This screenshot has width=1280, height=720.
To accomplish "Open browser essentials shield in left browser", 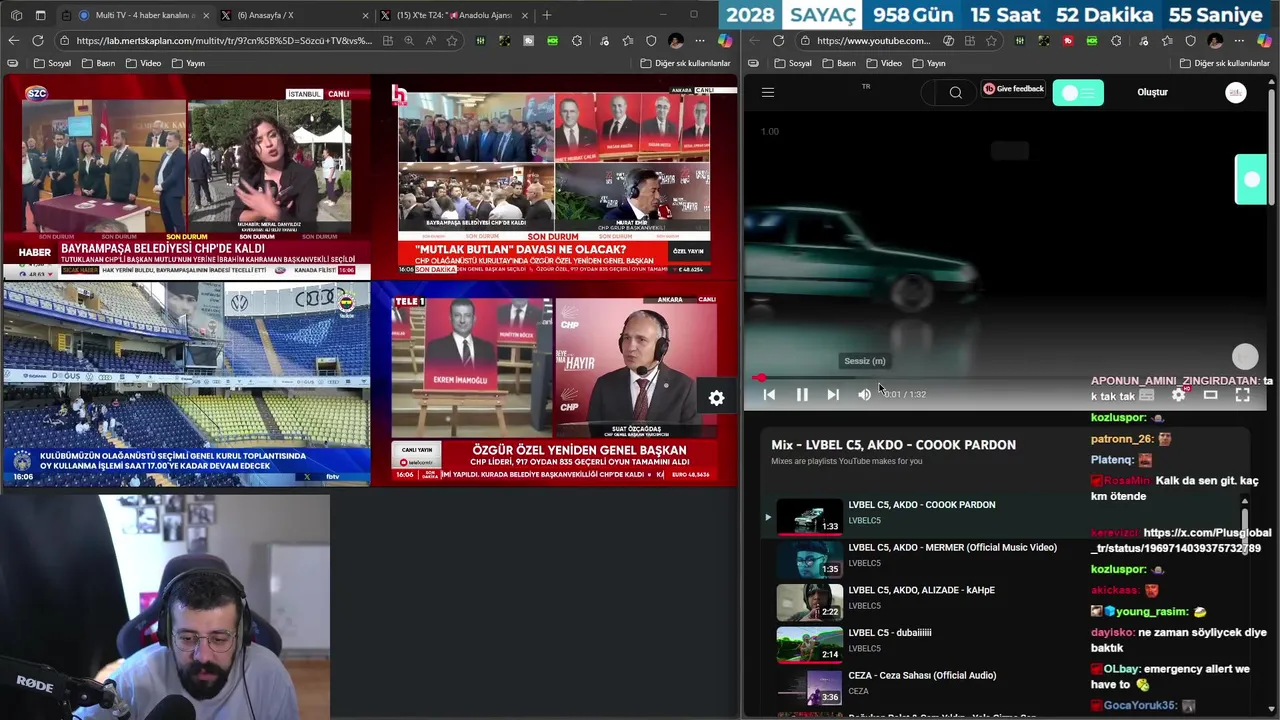I will coord(651,41).
